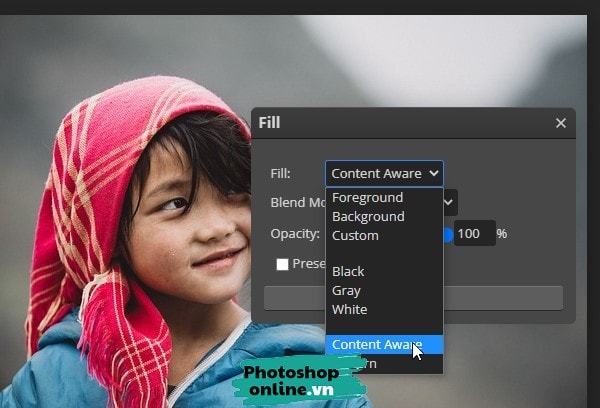Select Black in the fill list
This screenshot has height=408, width=600.
[348, 272]
